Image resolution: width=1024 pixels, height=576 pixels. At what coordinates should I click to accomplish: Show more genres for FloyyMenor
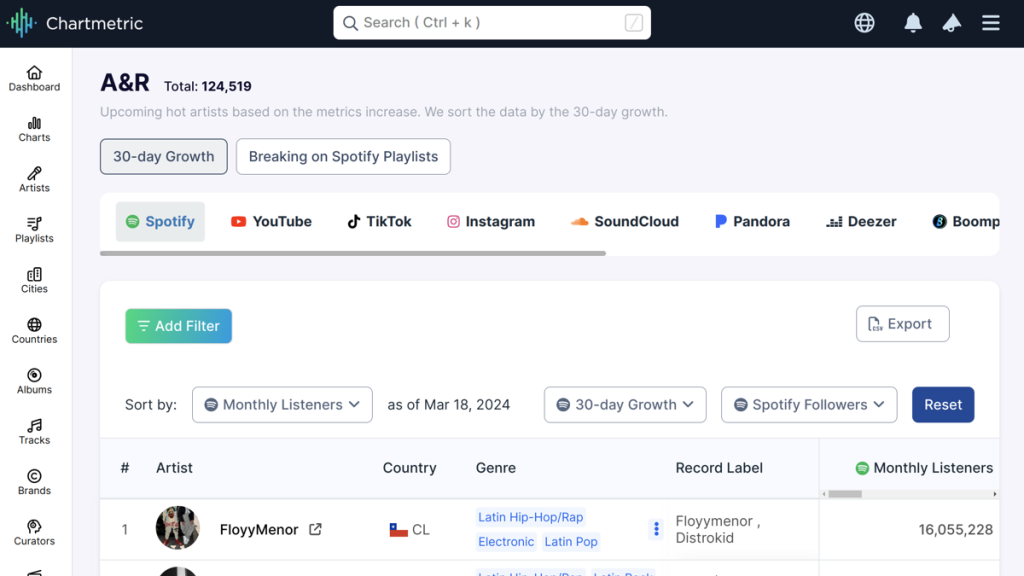(x=656, y=529)
